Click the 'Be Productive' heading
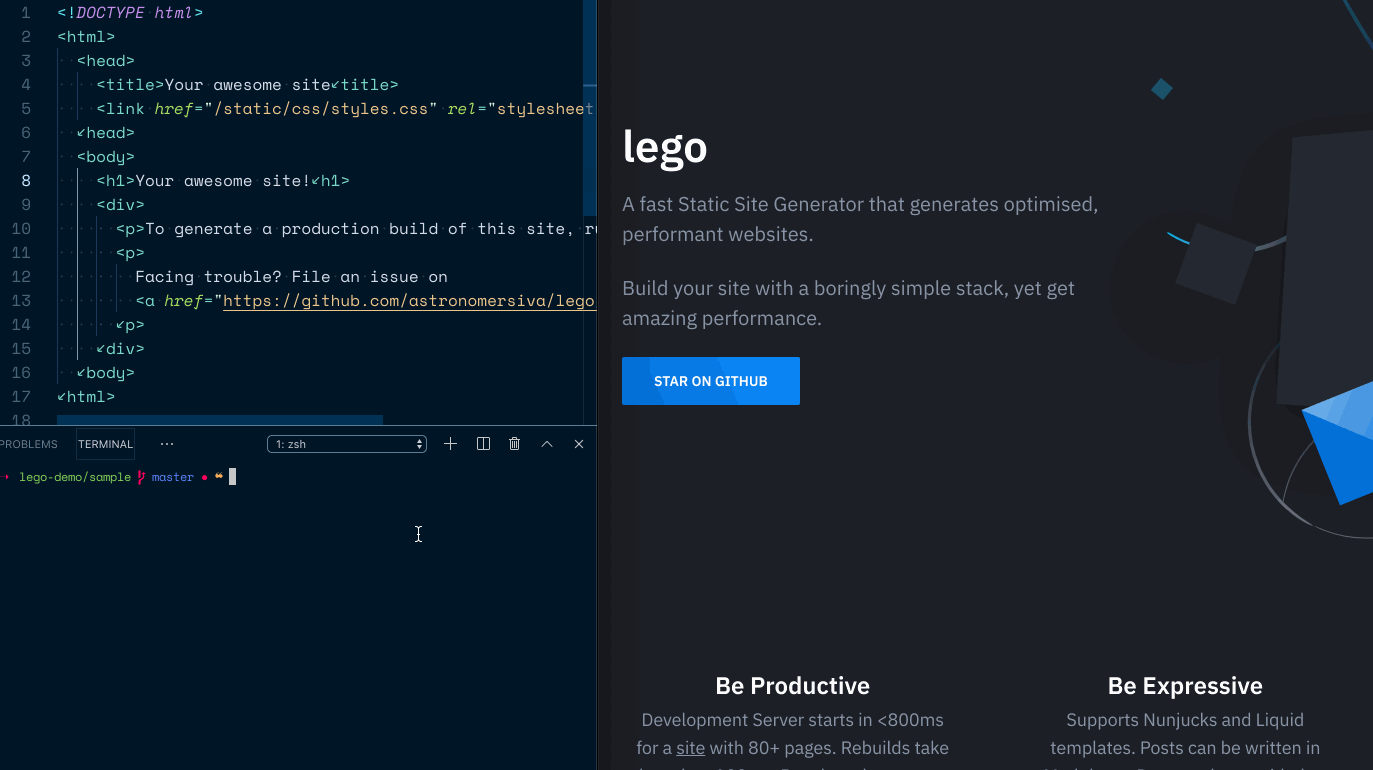 (792, 686)
